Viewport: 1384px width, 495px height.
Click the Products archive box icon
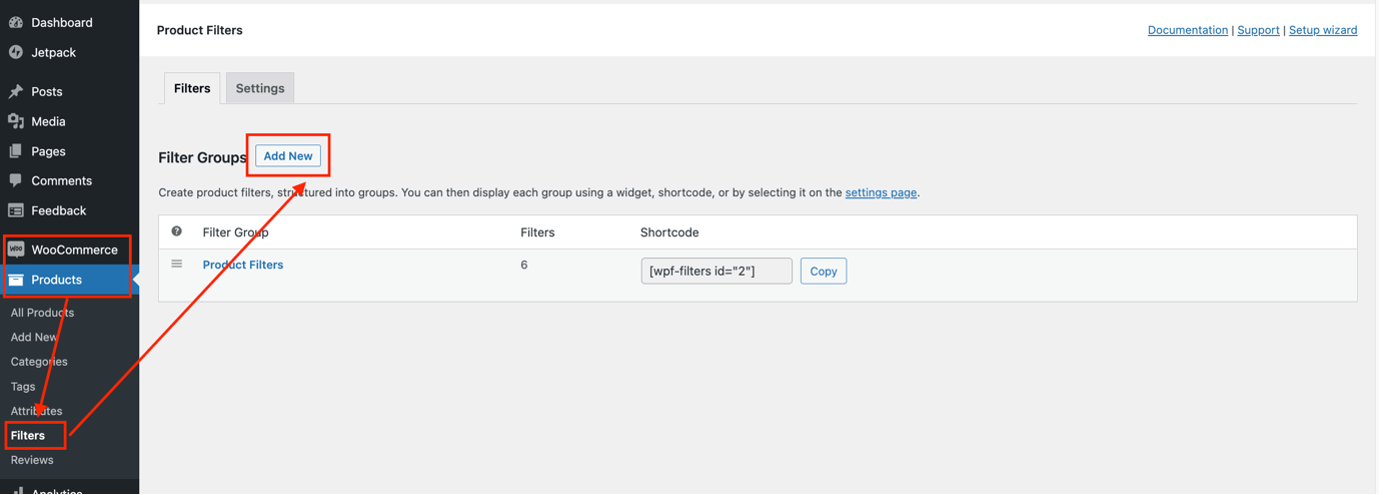pos(16,280)
